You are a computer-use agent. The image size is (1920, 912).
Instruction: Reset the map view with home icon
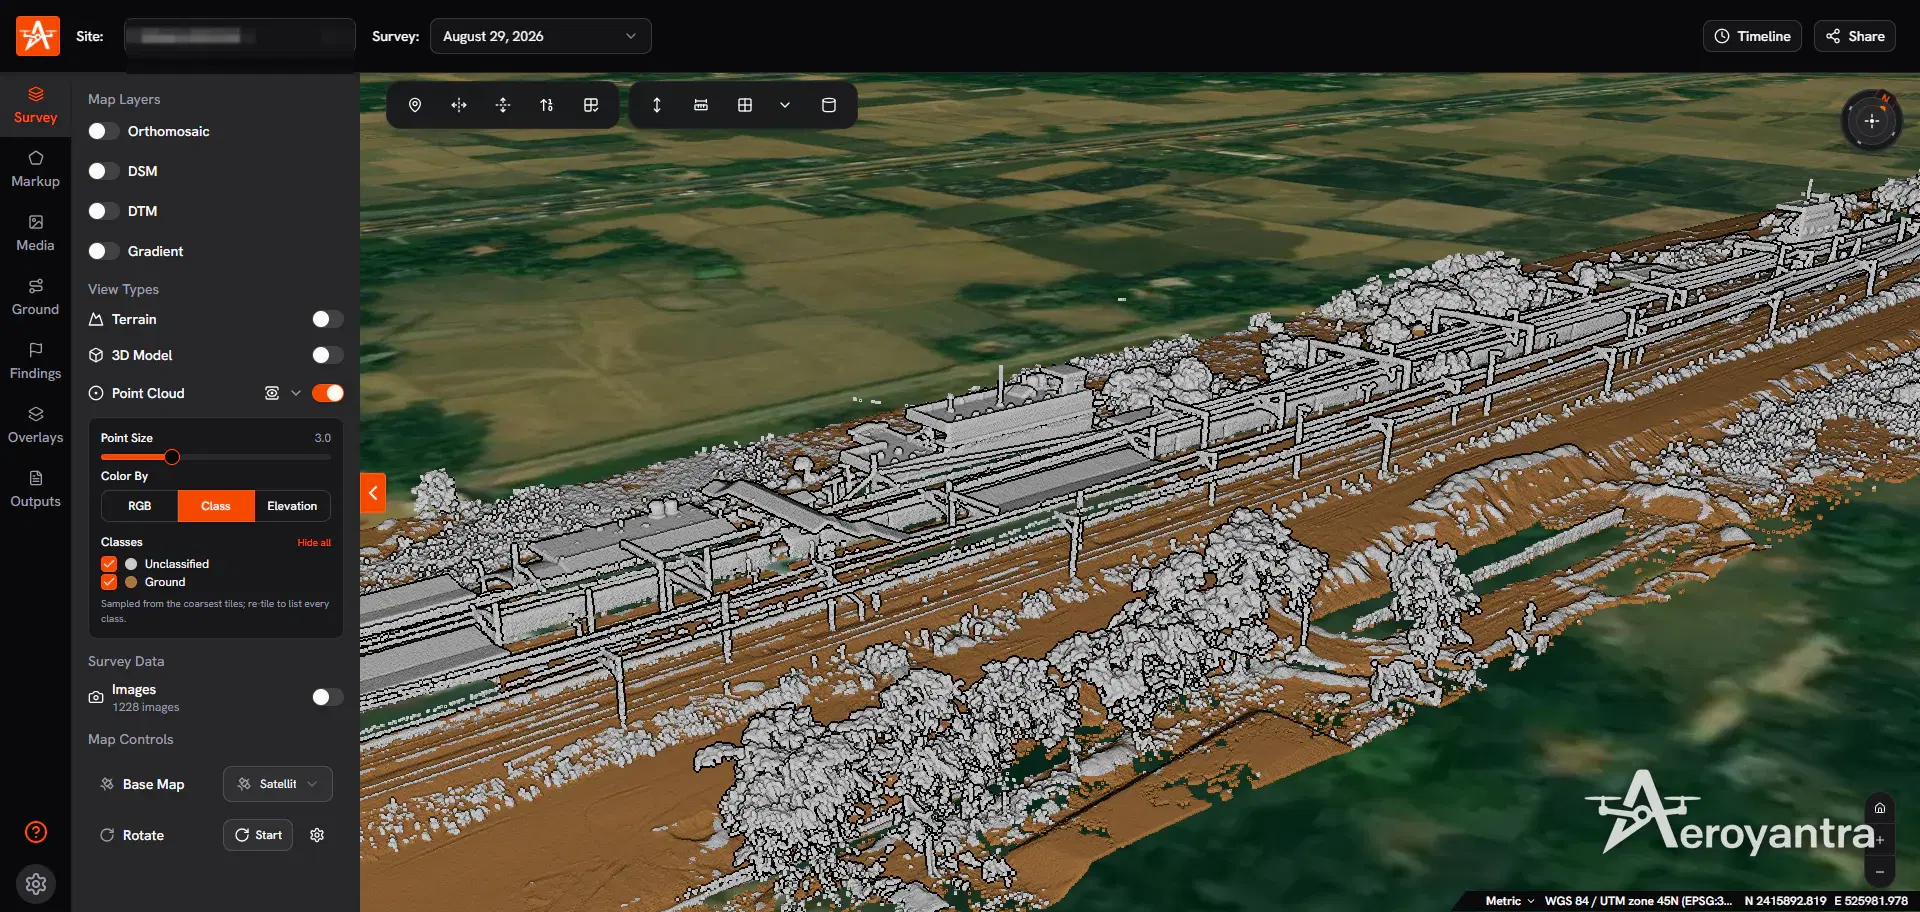(x=1880, y=808)
